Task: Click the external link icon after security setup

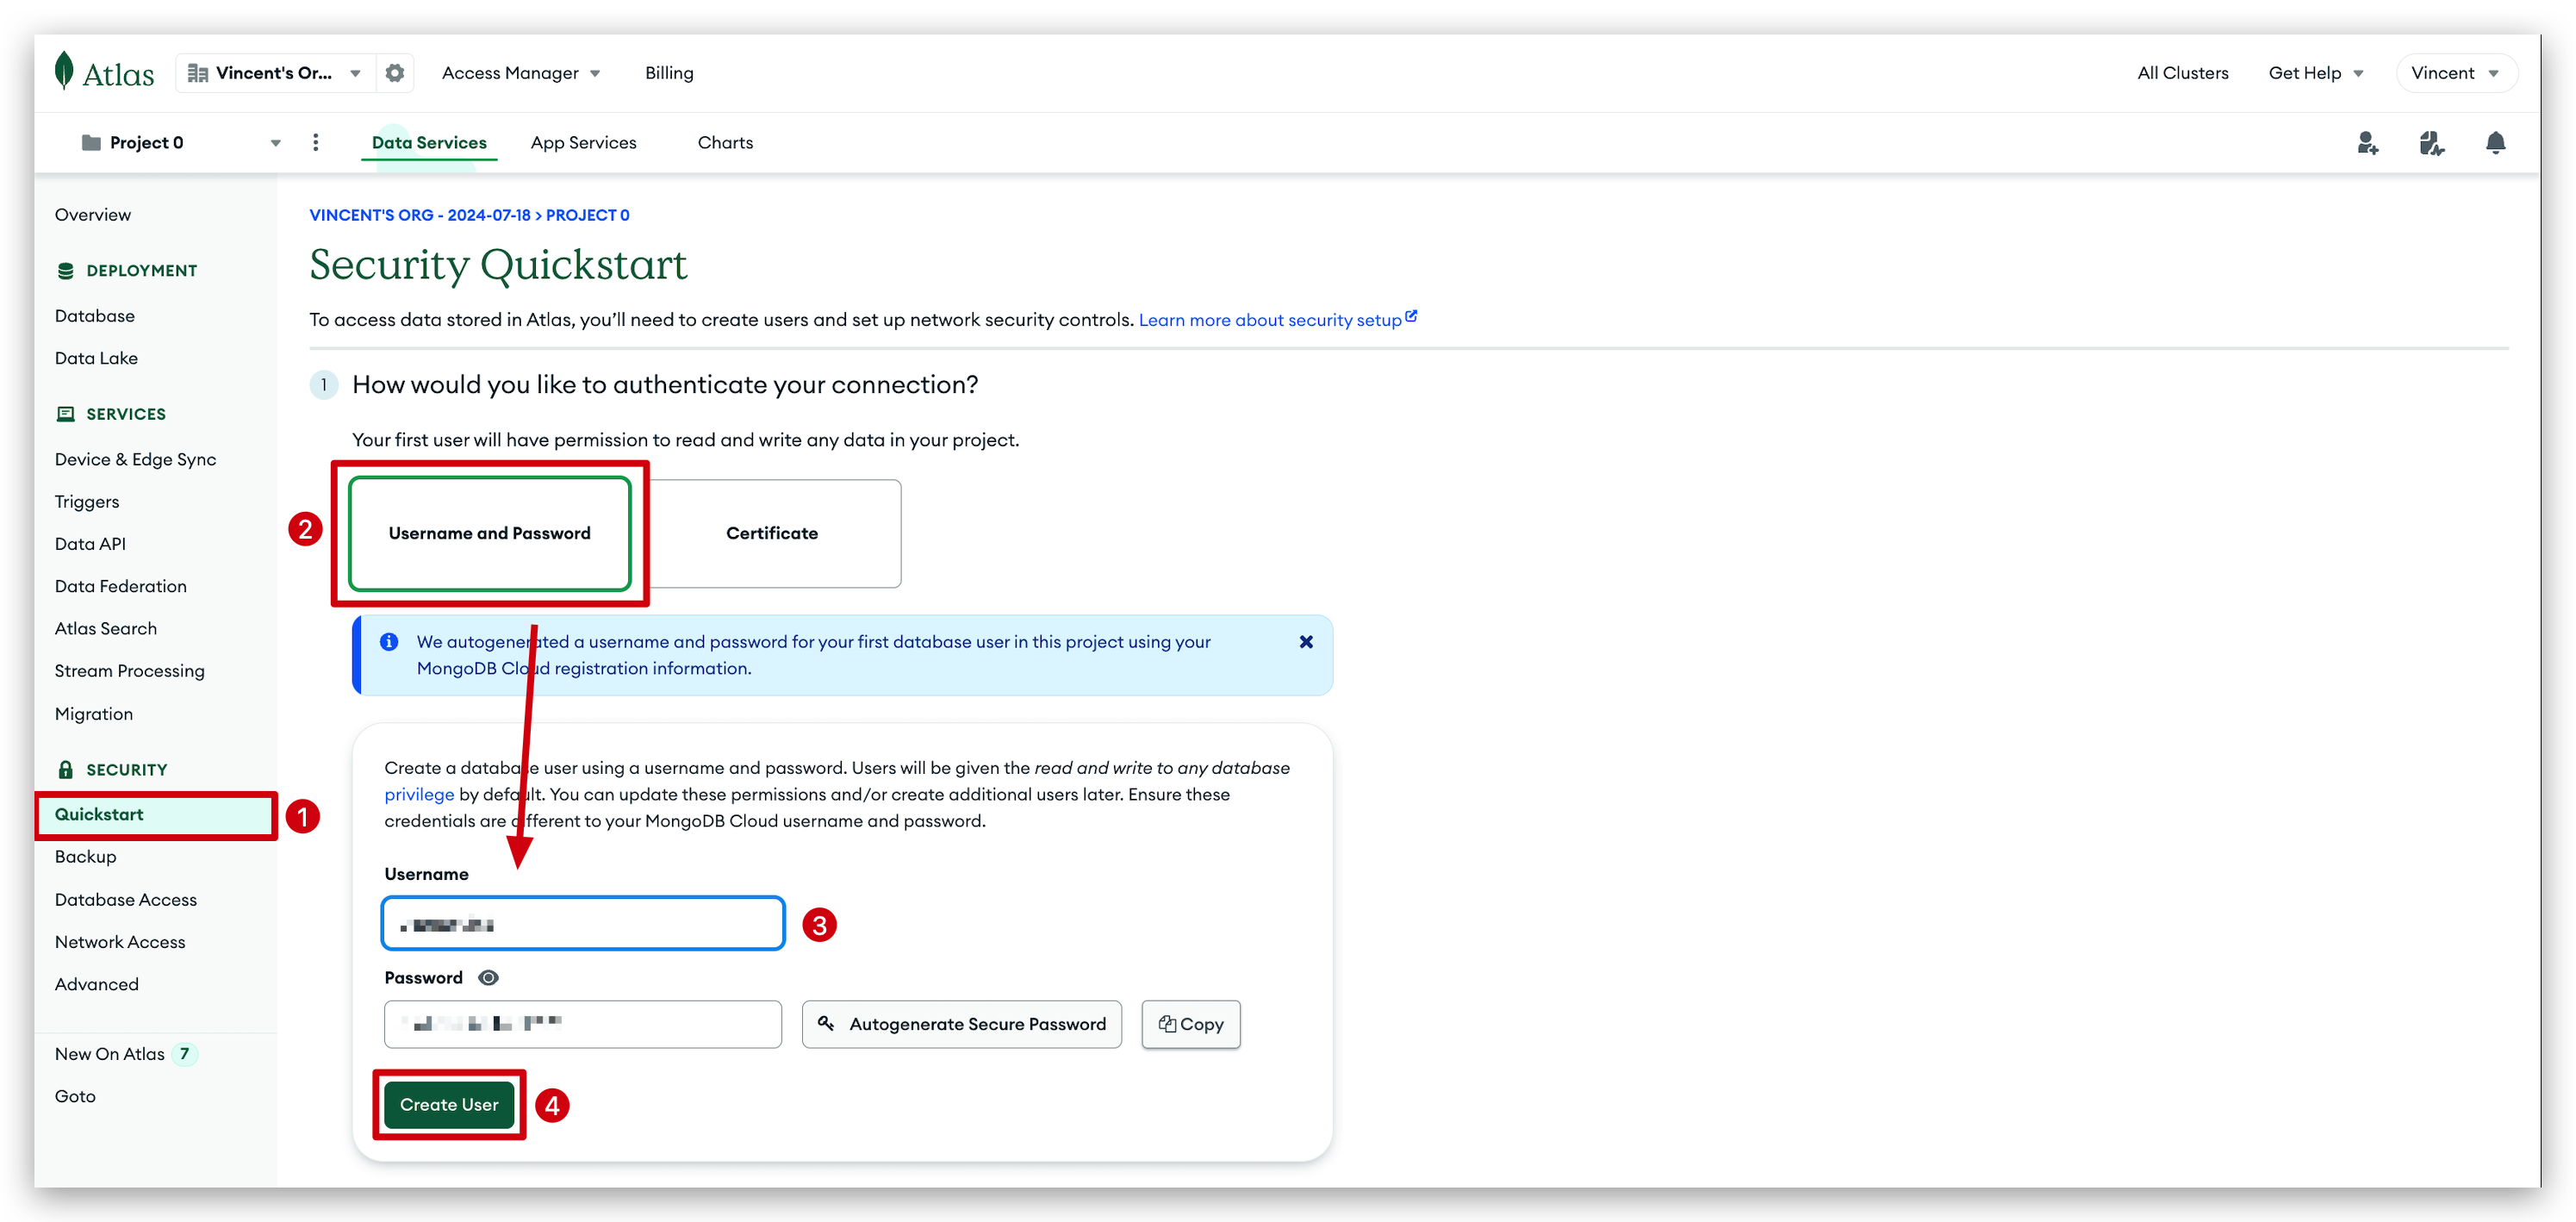Action: pos(1411,316)
